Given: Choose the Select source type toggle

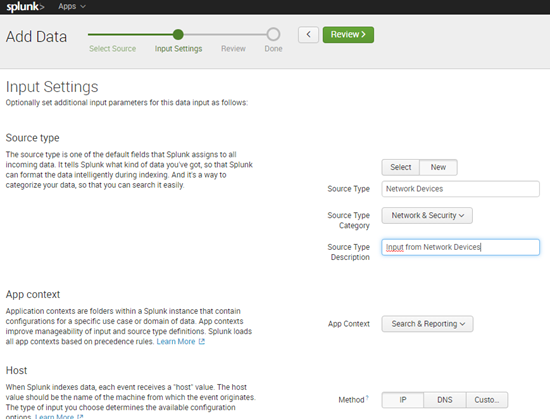Looking at the screenshot, I should (401, 167).
